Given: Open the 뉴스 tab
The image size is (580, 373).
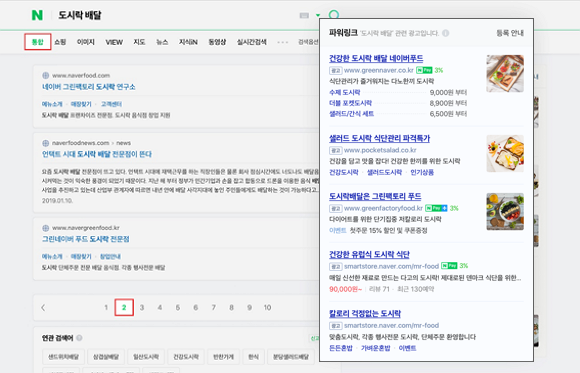Looking at the screenshot, I should point(162,42).
